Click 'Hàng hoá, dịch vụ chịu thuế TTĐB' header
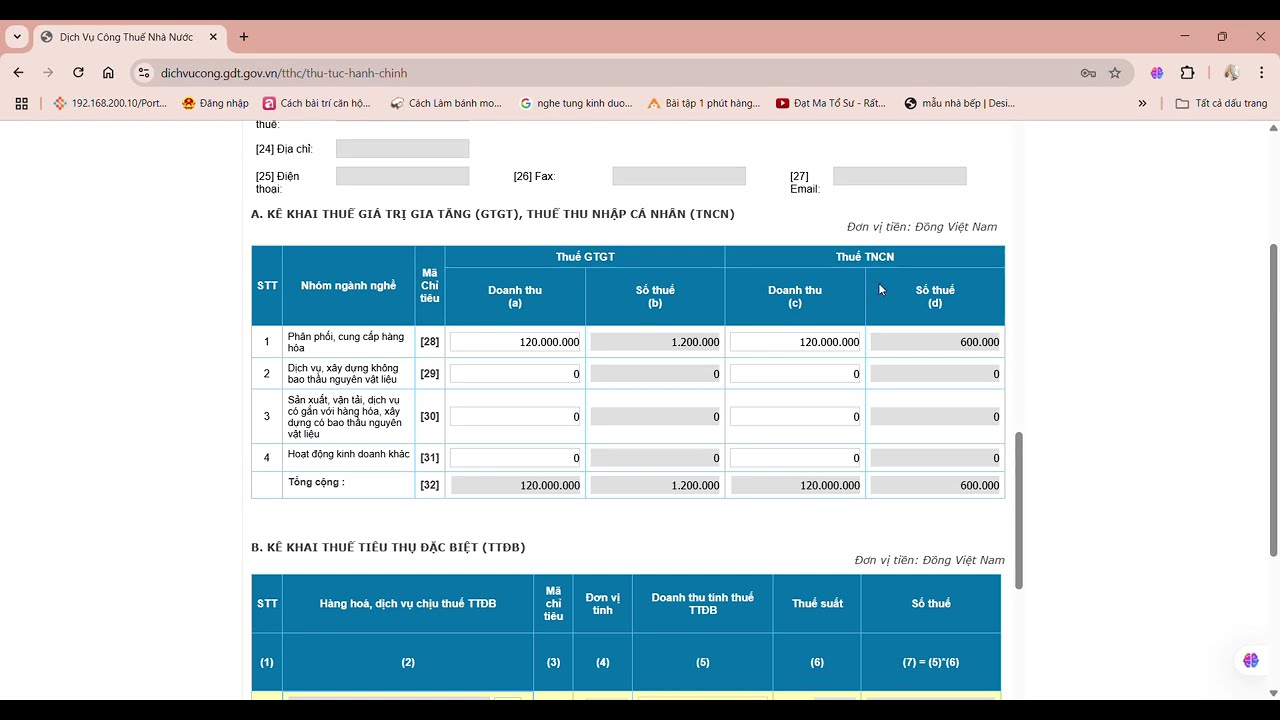The image size is (1280, 720). coord(408,604)
